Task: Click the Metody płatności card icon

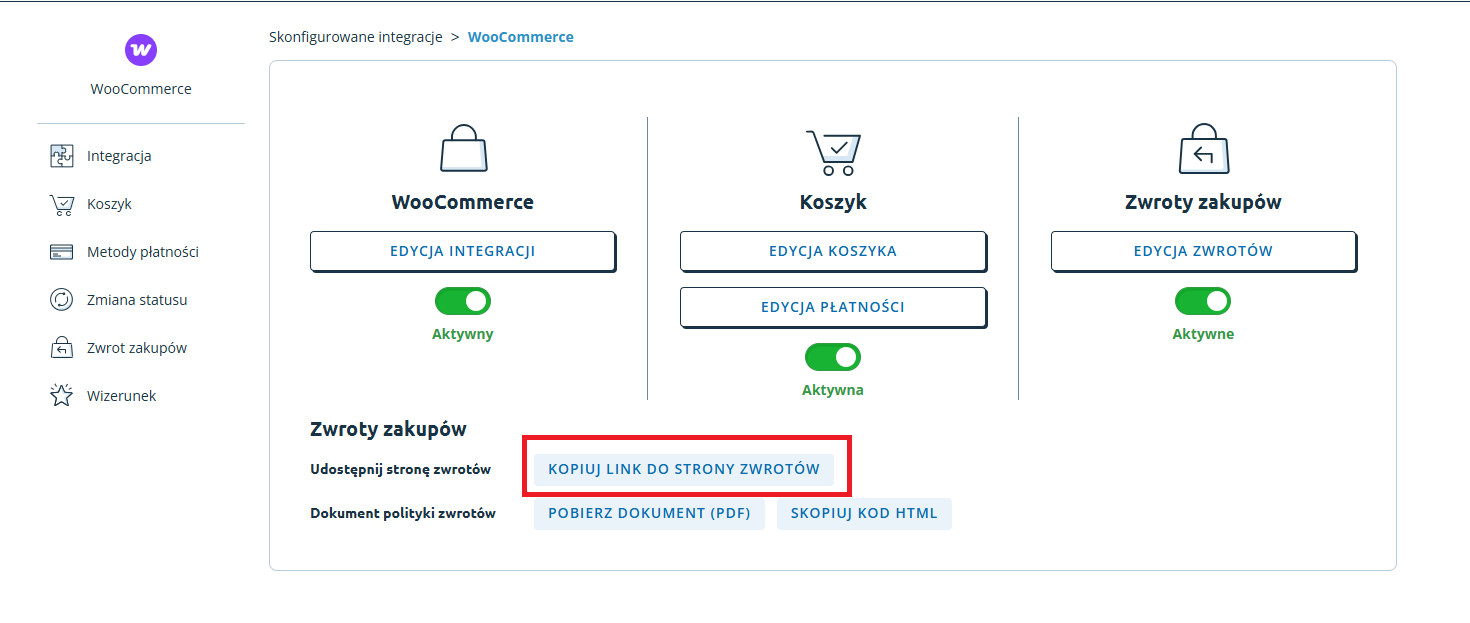Action: [x=62, y=252]
